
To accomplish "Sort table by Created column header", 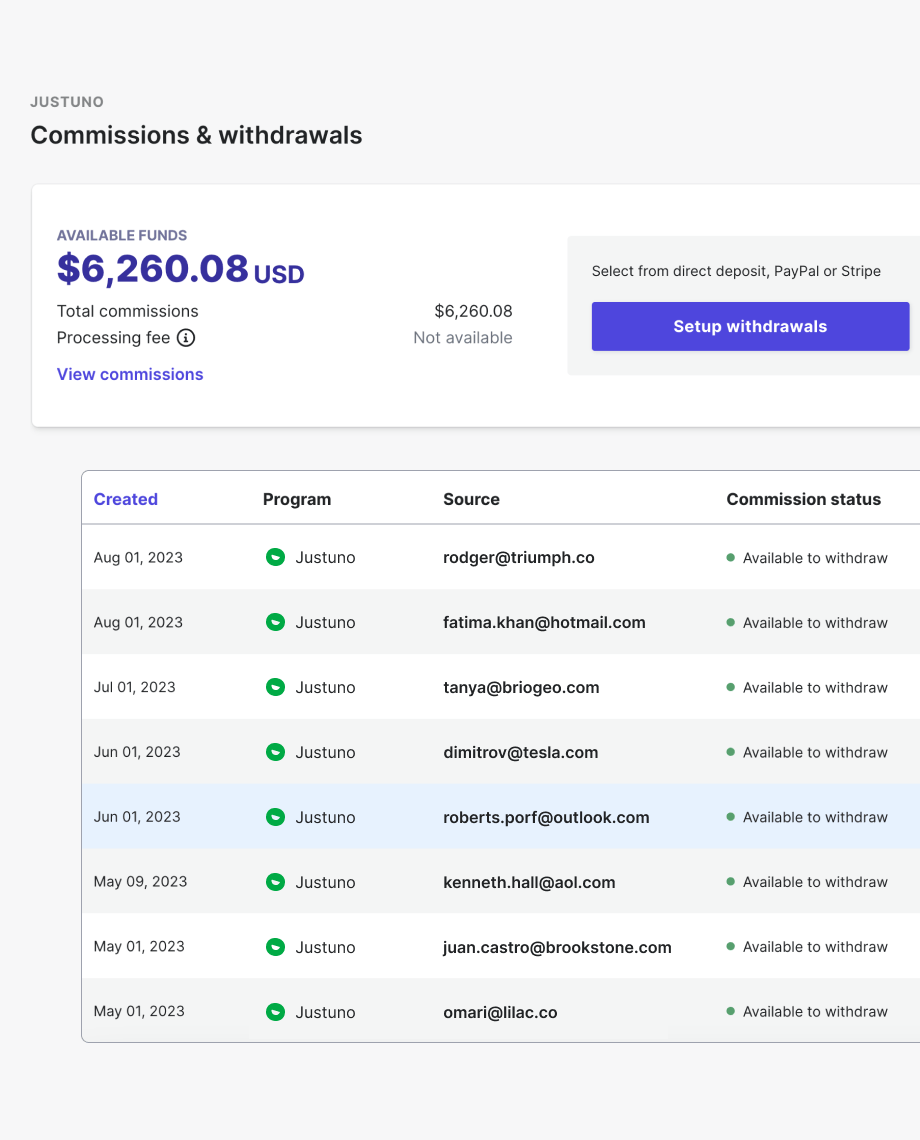I will 126,499.
